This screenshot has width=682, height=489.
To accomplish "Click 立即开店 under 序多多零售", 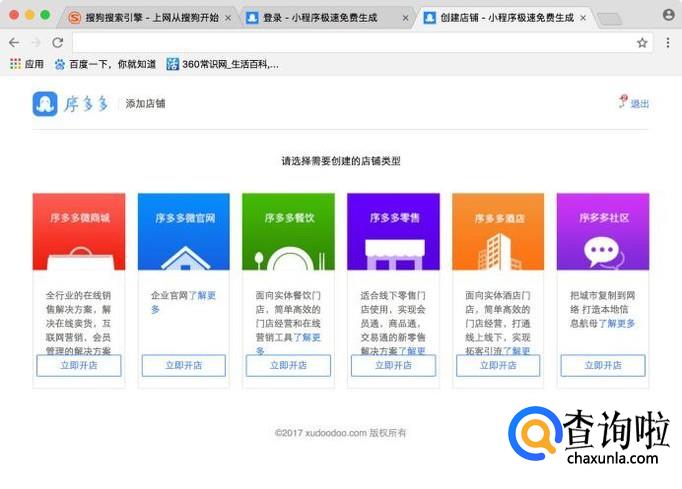I will 393,365.
